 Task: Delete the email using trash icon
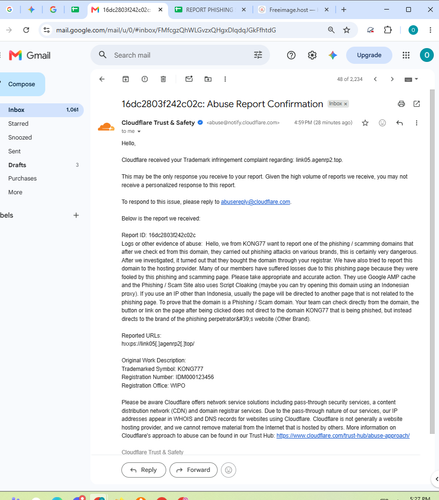coord(163,79)
